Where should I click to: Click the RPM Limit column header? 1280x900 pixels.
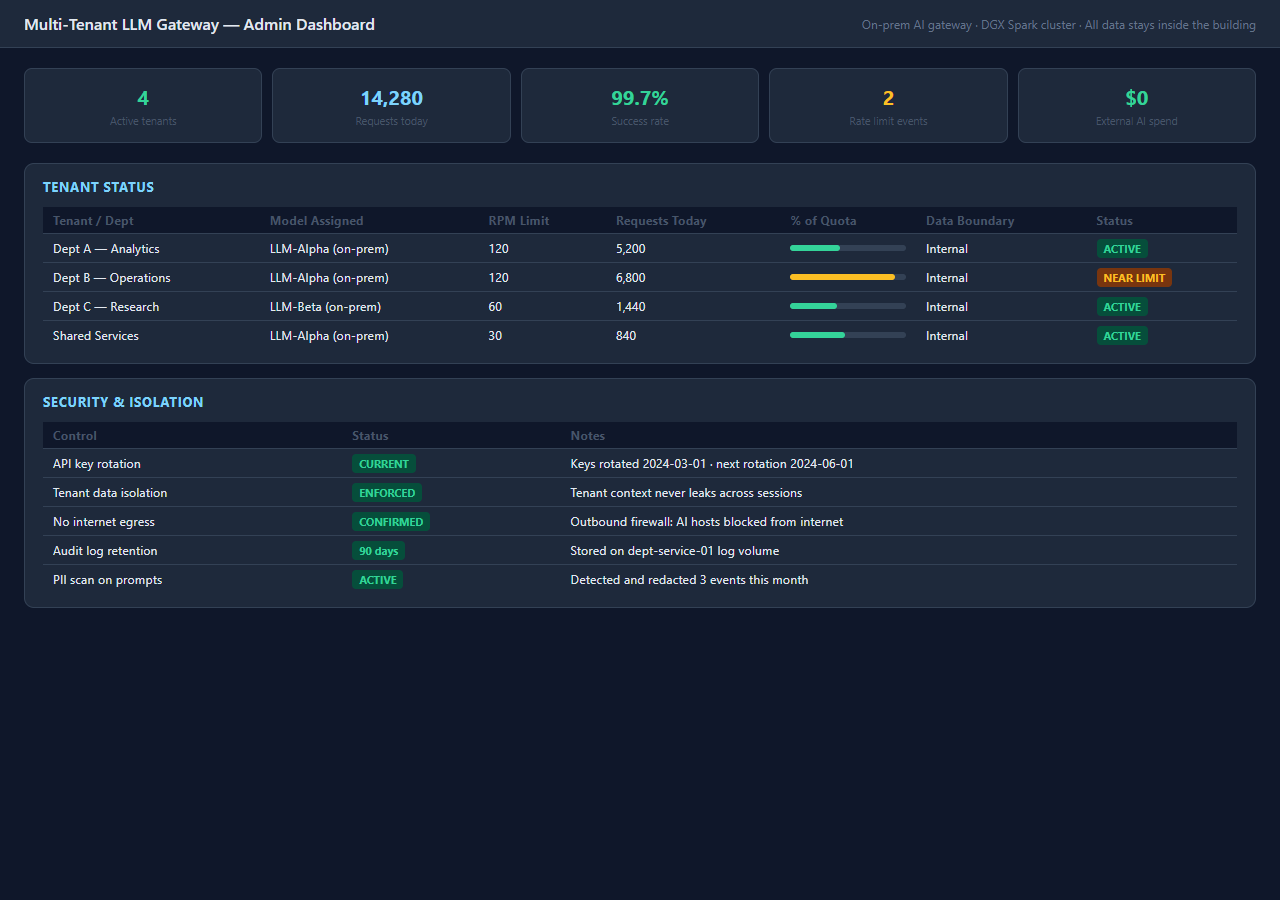tap(519, 221)
